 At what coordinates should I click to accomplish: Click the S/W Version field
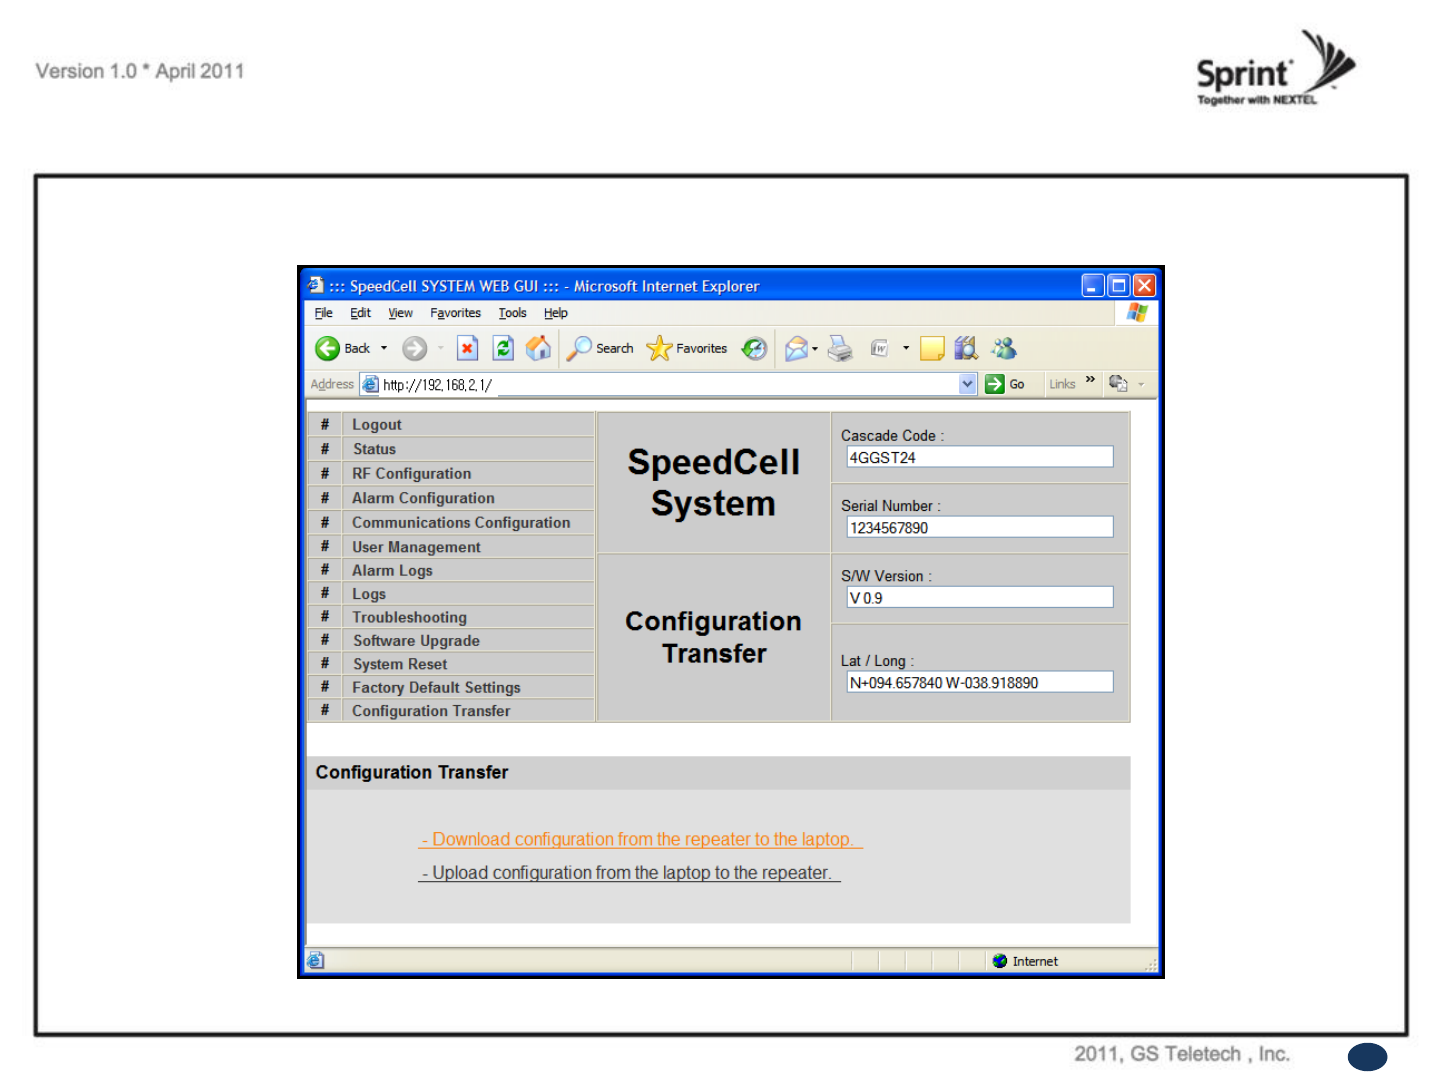tap(979, 597)
